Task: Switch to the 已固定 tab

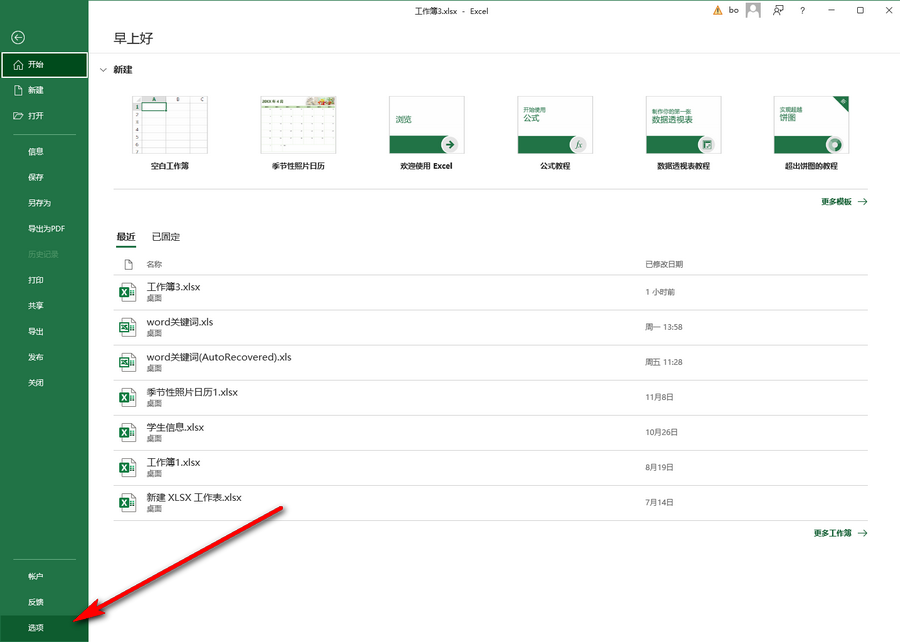Action: pos(166,236)
